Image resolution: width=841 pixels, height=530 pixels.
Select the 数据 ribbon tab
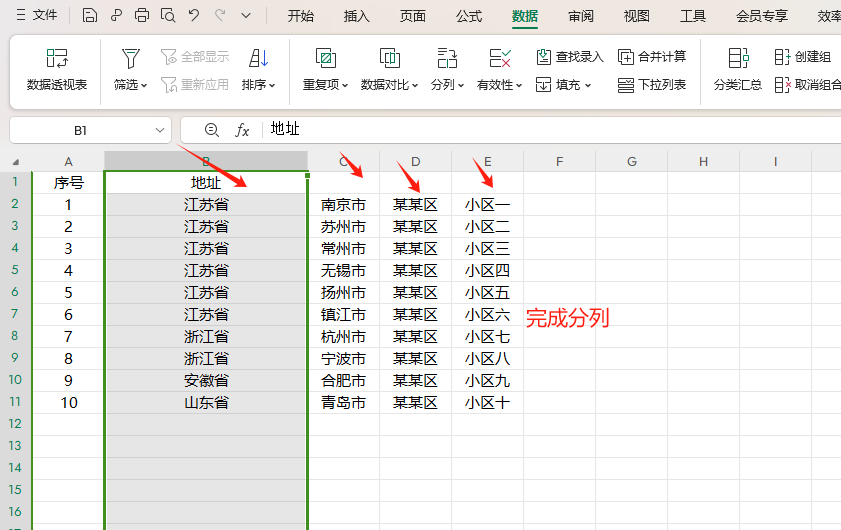coord(525,16)
